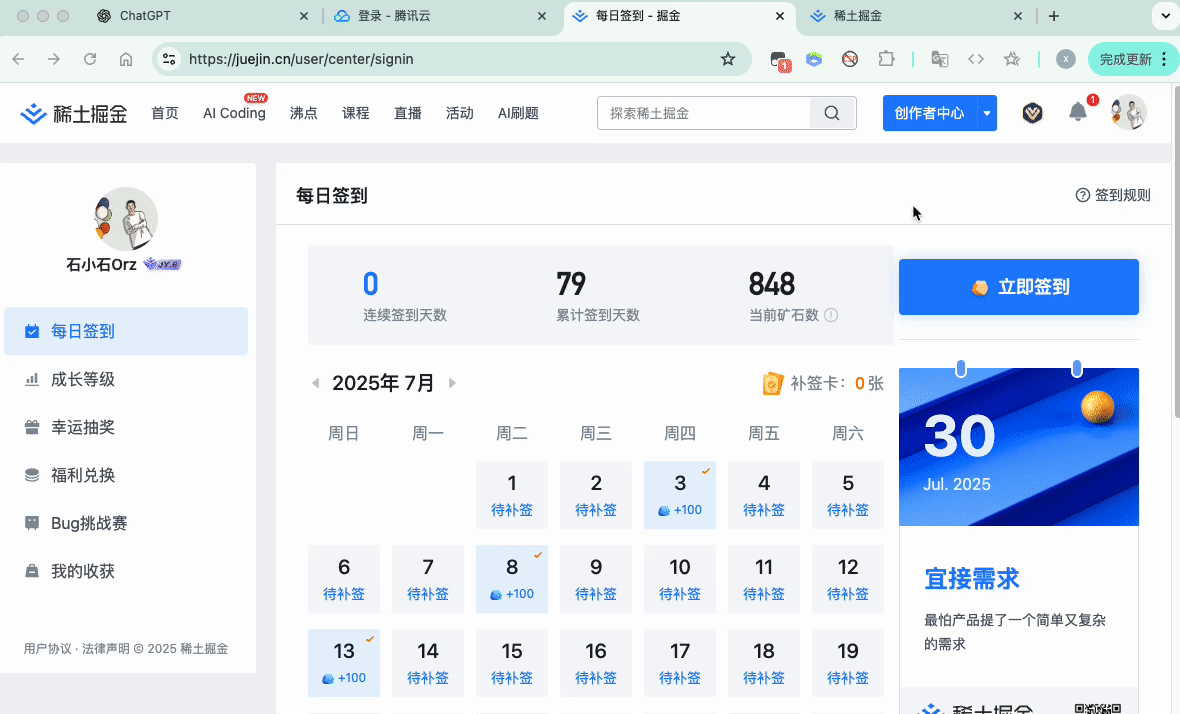
Task: Select 每日签到 in sidebar
Action: click(x=126, y=331)
